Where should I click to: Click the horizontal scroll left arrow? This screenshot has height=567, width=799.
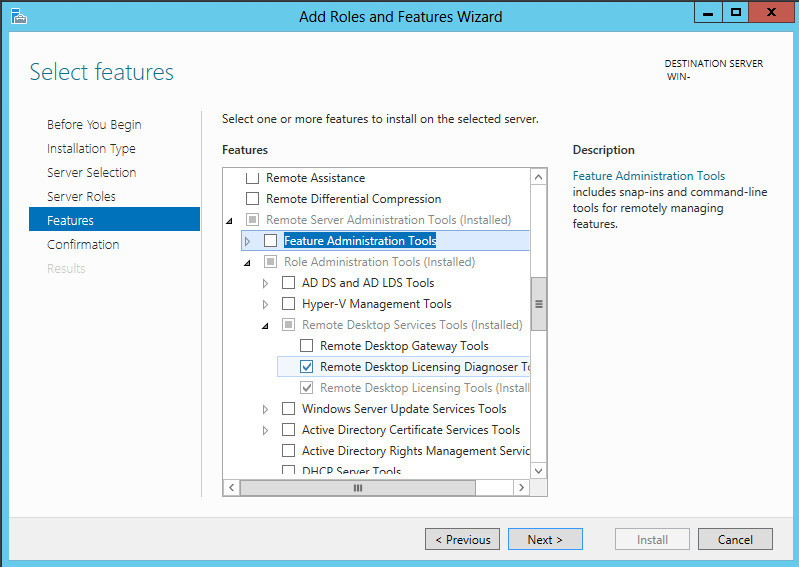231,488
